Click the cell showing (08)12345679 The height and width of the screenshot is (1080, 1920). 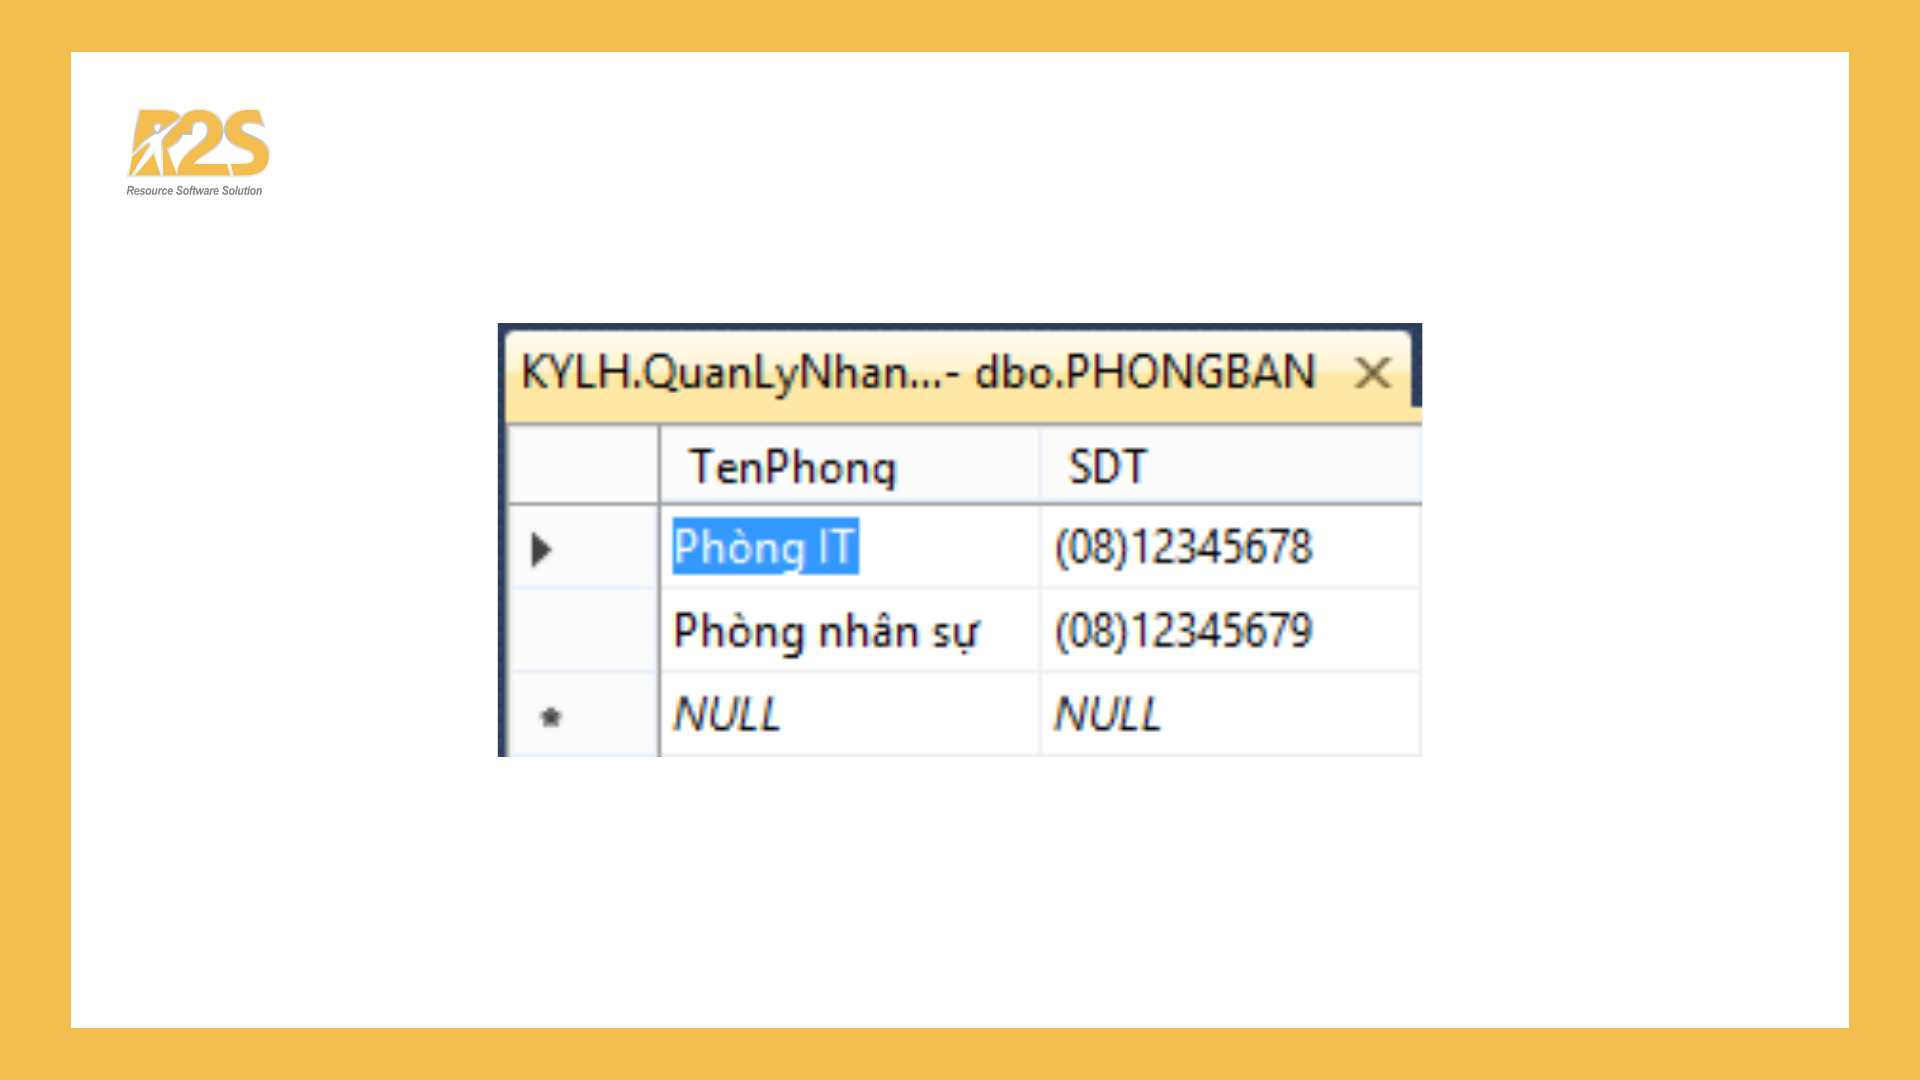click(1185, 630)
